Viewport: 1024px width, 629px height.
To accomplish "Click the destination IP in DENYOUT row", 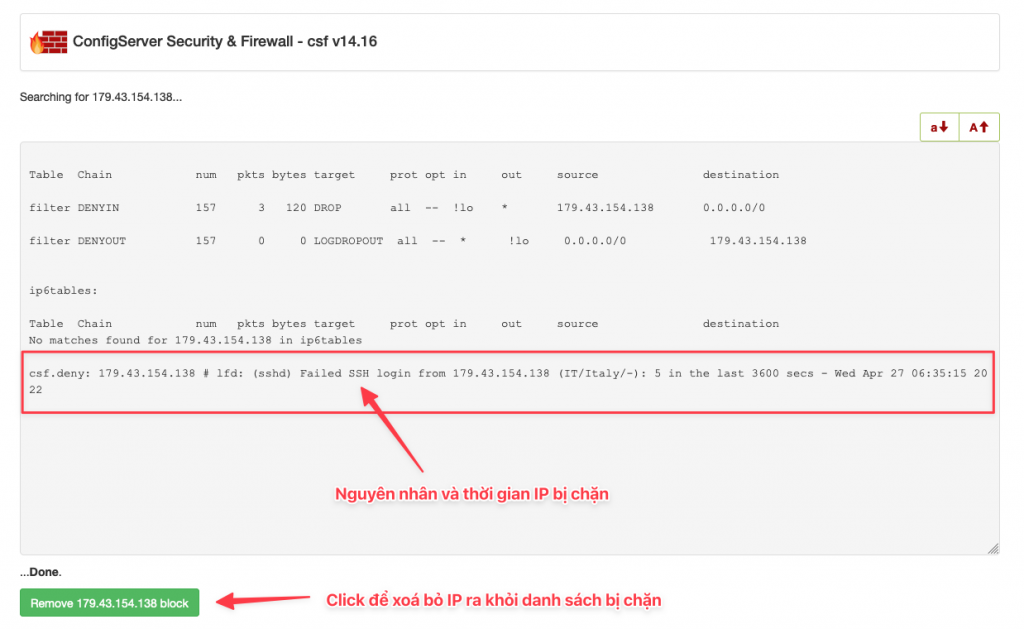I will click(758, 241).
